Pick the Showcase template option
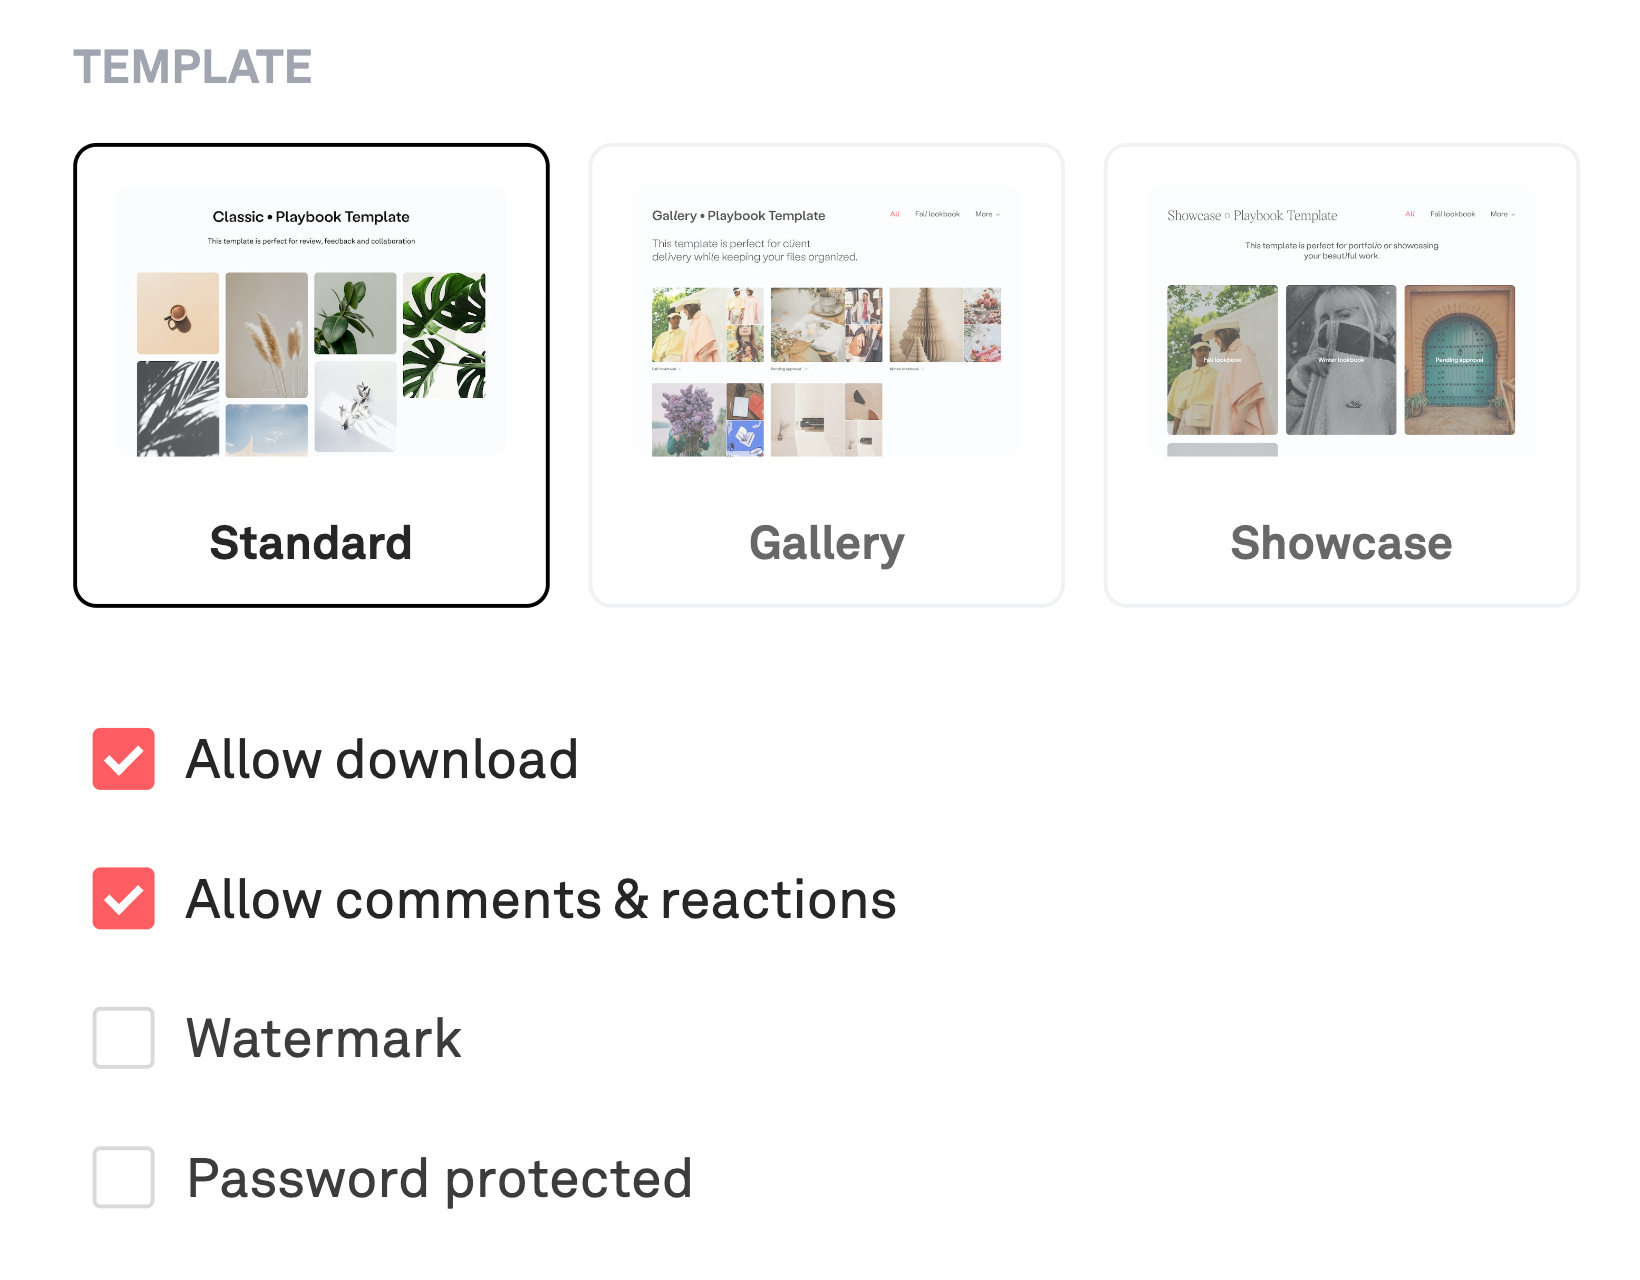 [x=1341, y=375]
